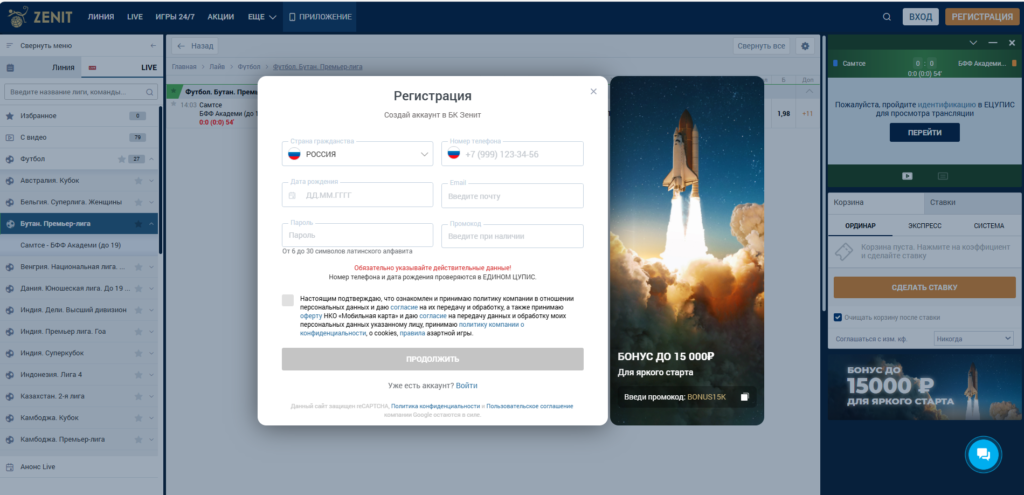Copy the BONUS15K promo code icon
The image size is (1024, 495).
744,397
